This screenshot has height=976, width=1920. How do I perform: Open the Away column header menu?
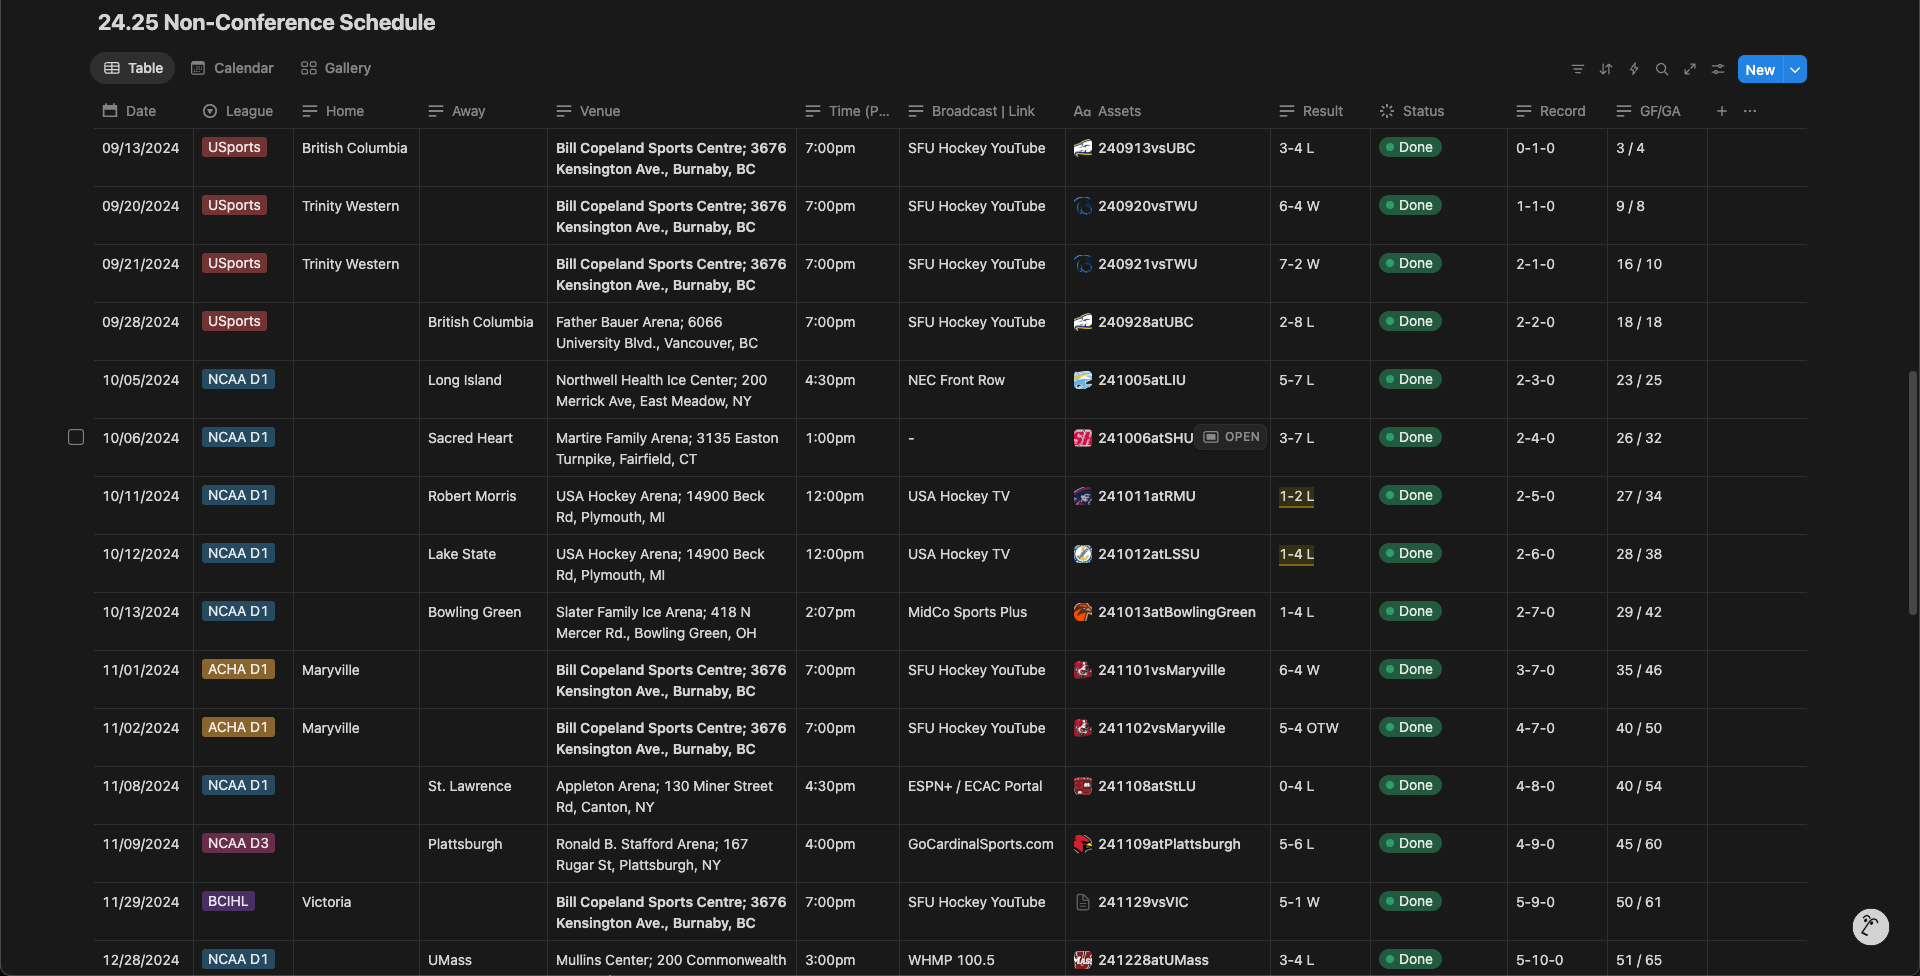pyautogui.click(x=483, y=111)
